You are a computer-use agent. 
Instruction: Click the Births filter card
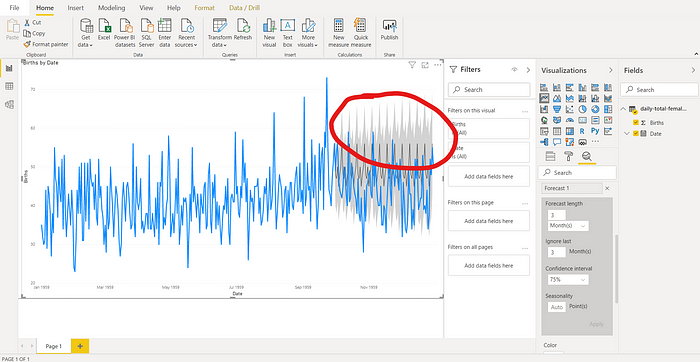click(x=489, y=129)
